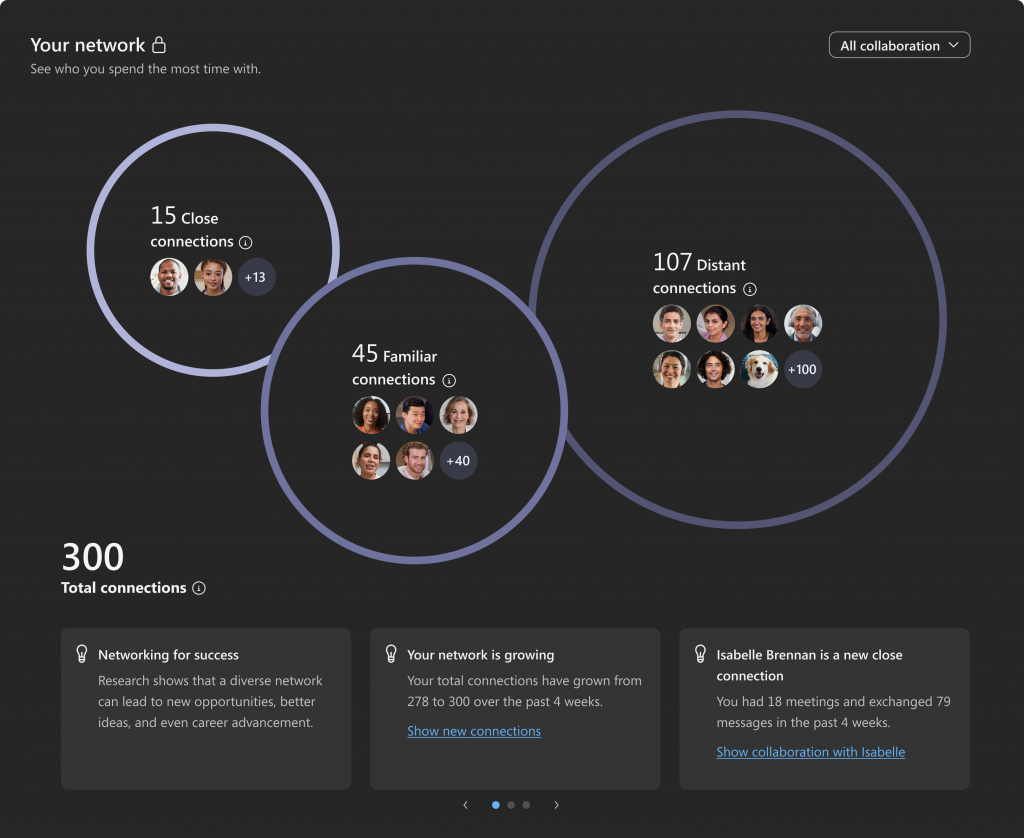Go back using the left carousel chevron
The image size is (1024, 838).
point(466,804)
